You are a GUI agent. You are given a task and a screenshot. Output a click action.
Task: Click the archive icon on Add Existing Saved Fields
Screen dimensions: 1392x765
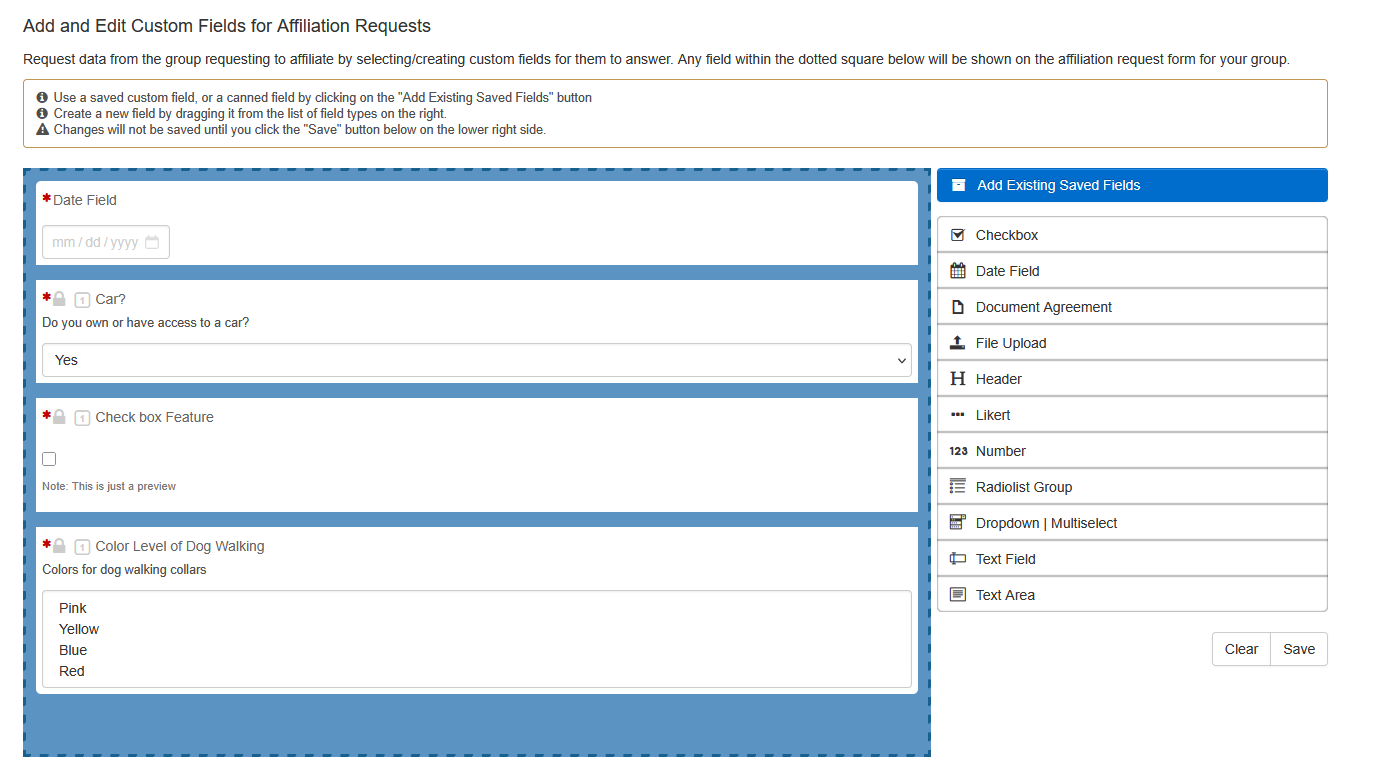(x=959, y=185)
